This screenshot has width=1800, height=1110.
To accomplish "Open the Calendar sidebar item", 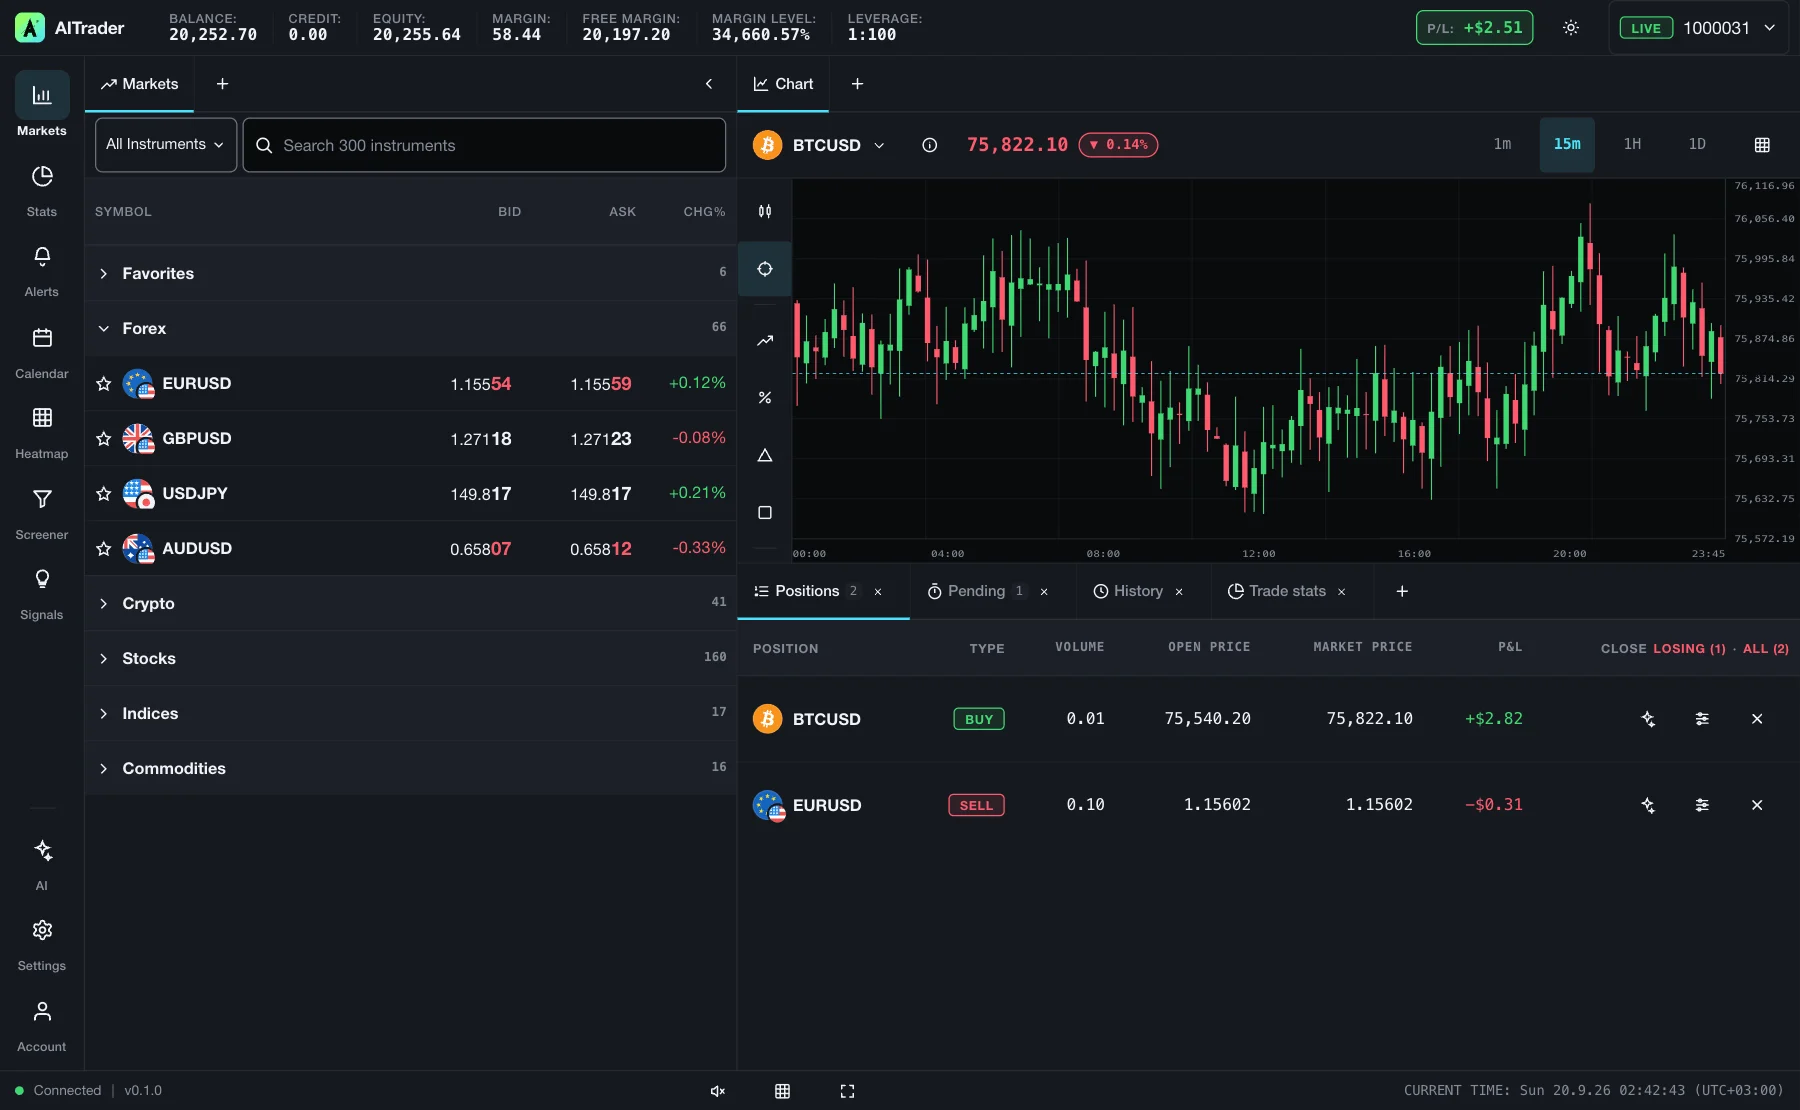I will (x=42, y=352).
